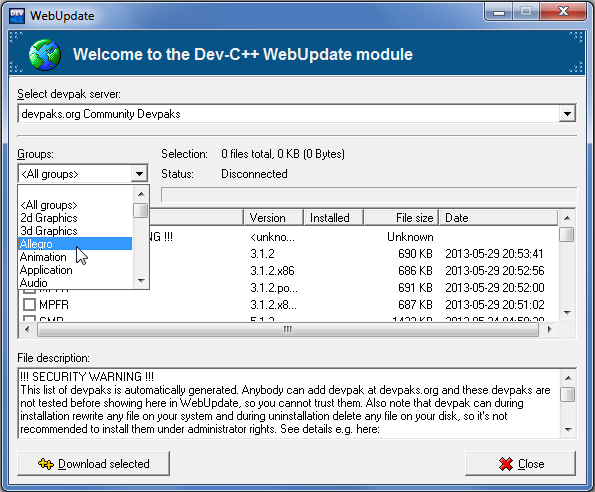Close the WebUpdate window via title bar X
Viewport: 595px width, 492px height.
point(564,12)
